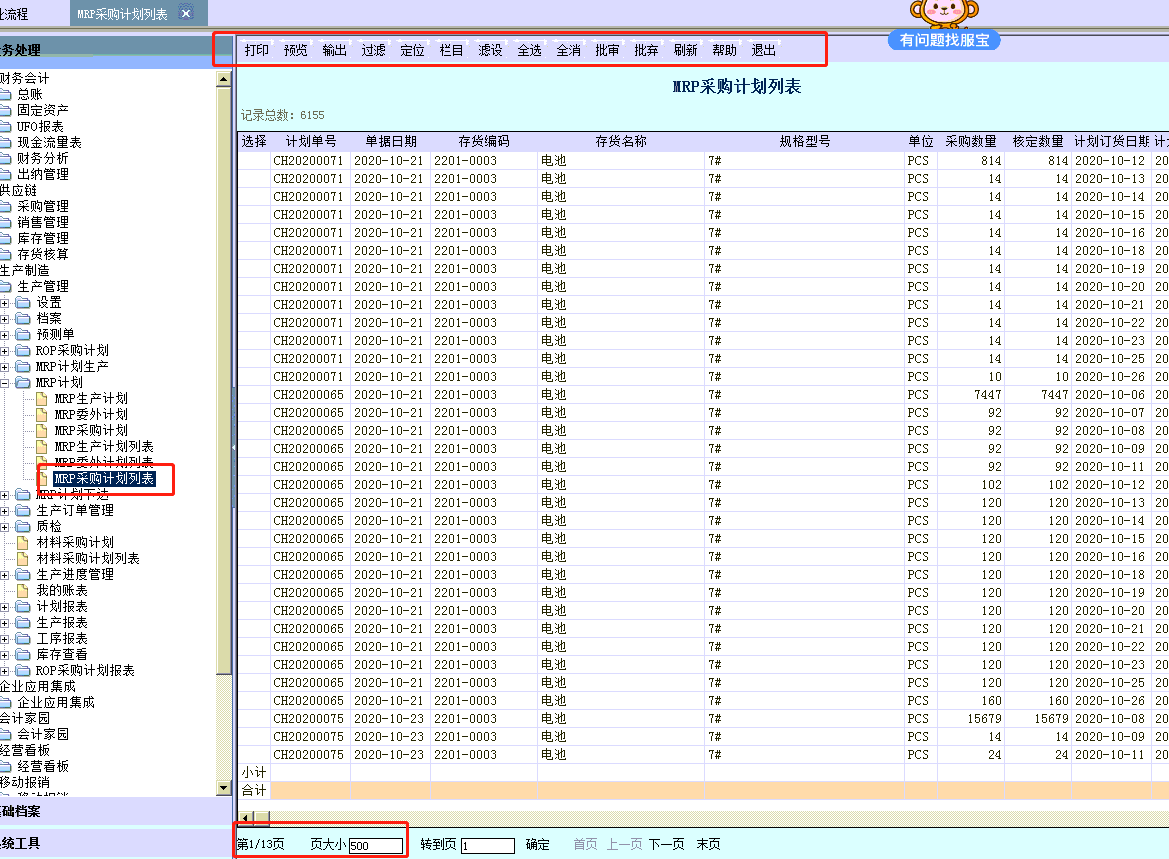The image size is (1169, 859).
Task: Click the folder icon beside ROP采购计划报表
Action: (x=23, y=670)
